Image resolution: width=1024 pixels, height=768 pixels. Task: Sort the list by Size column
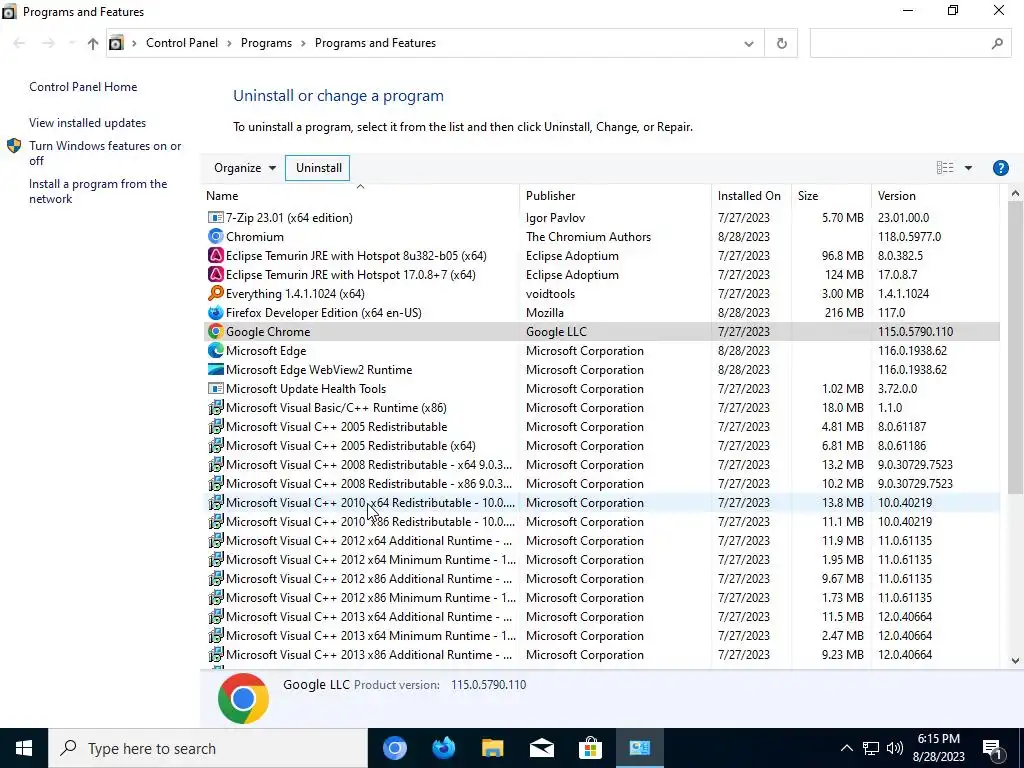[831, 195]
